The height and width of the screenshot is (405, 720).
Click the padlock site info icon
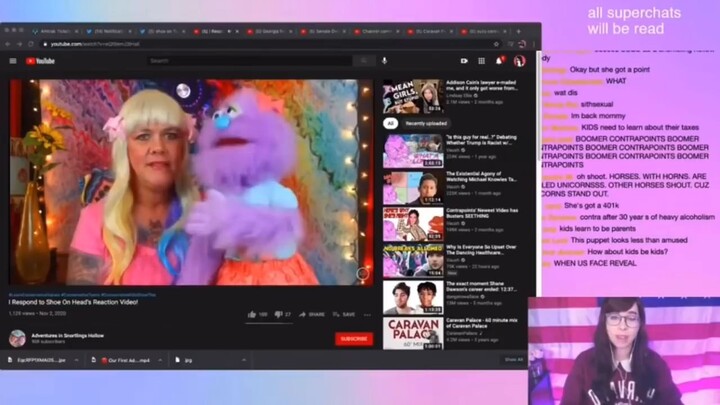coord(45,44)
